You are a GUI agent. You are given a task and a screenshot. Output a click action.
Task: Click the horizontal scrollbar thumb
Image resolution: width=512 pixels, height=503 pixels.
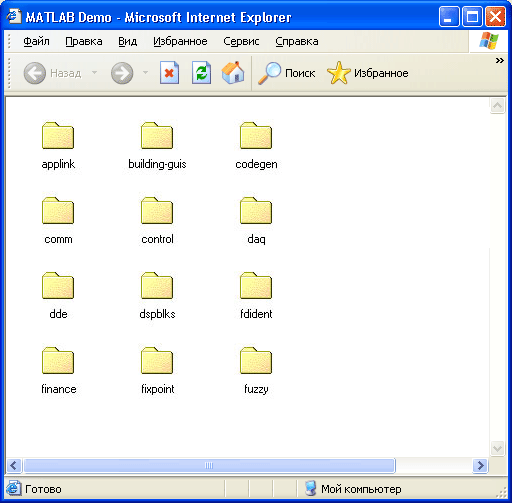pos(209,465)
